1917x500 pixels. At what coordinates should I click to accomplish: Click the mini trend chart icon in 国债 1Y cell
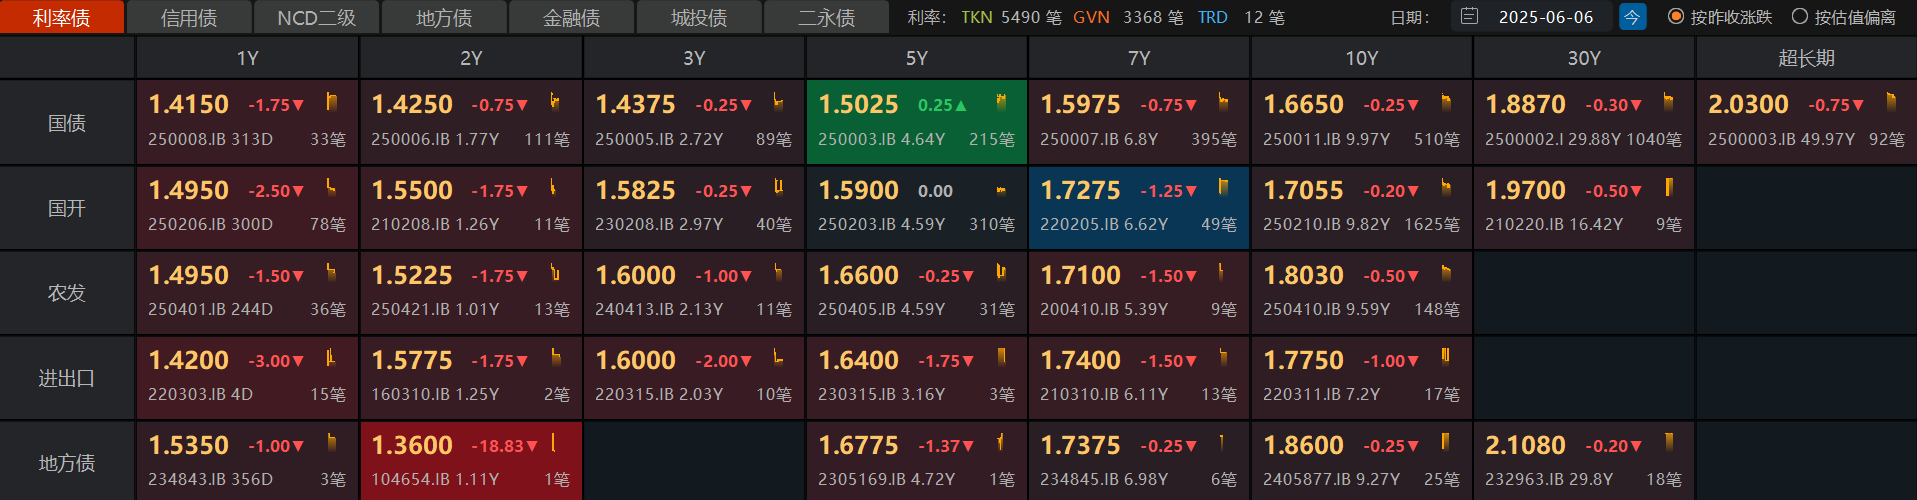click(x=331, y=102)
